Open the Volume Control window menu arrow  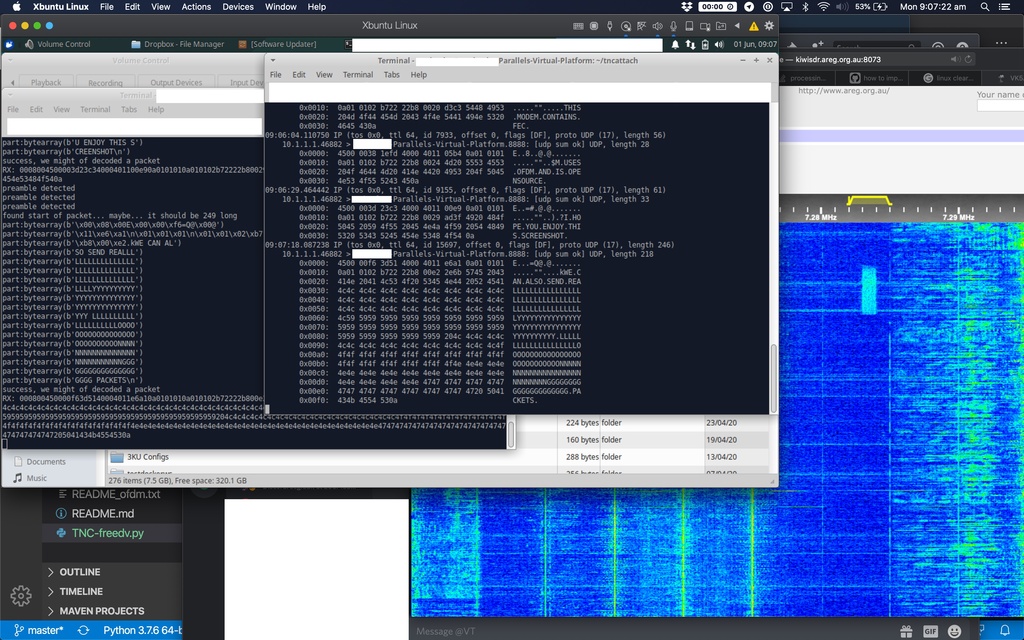10,60
